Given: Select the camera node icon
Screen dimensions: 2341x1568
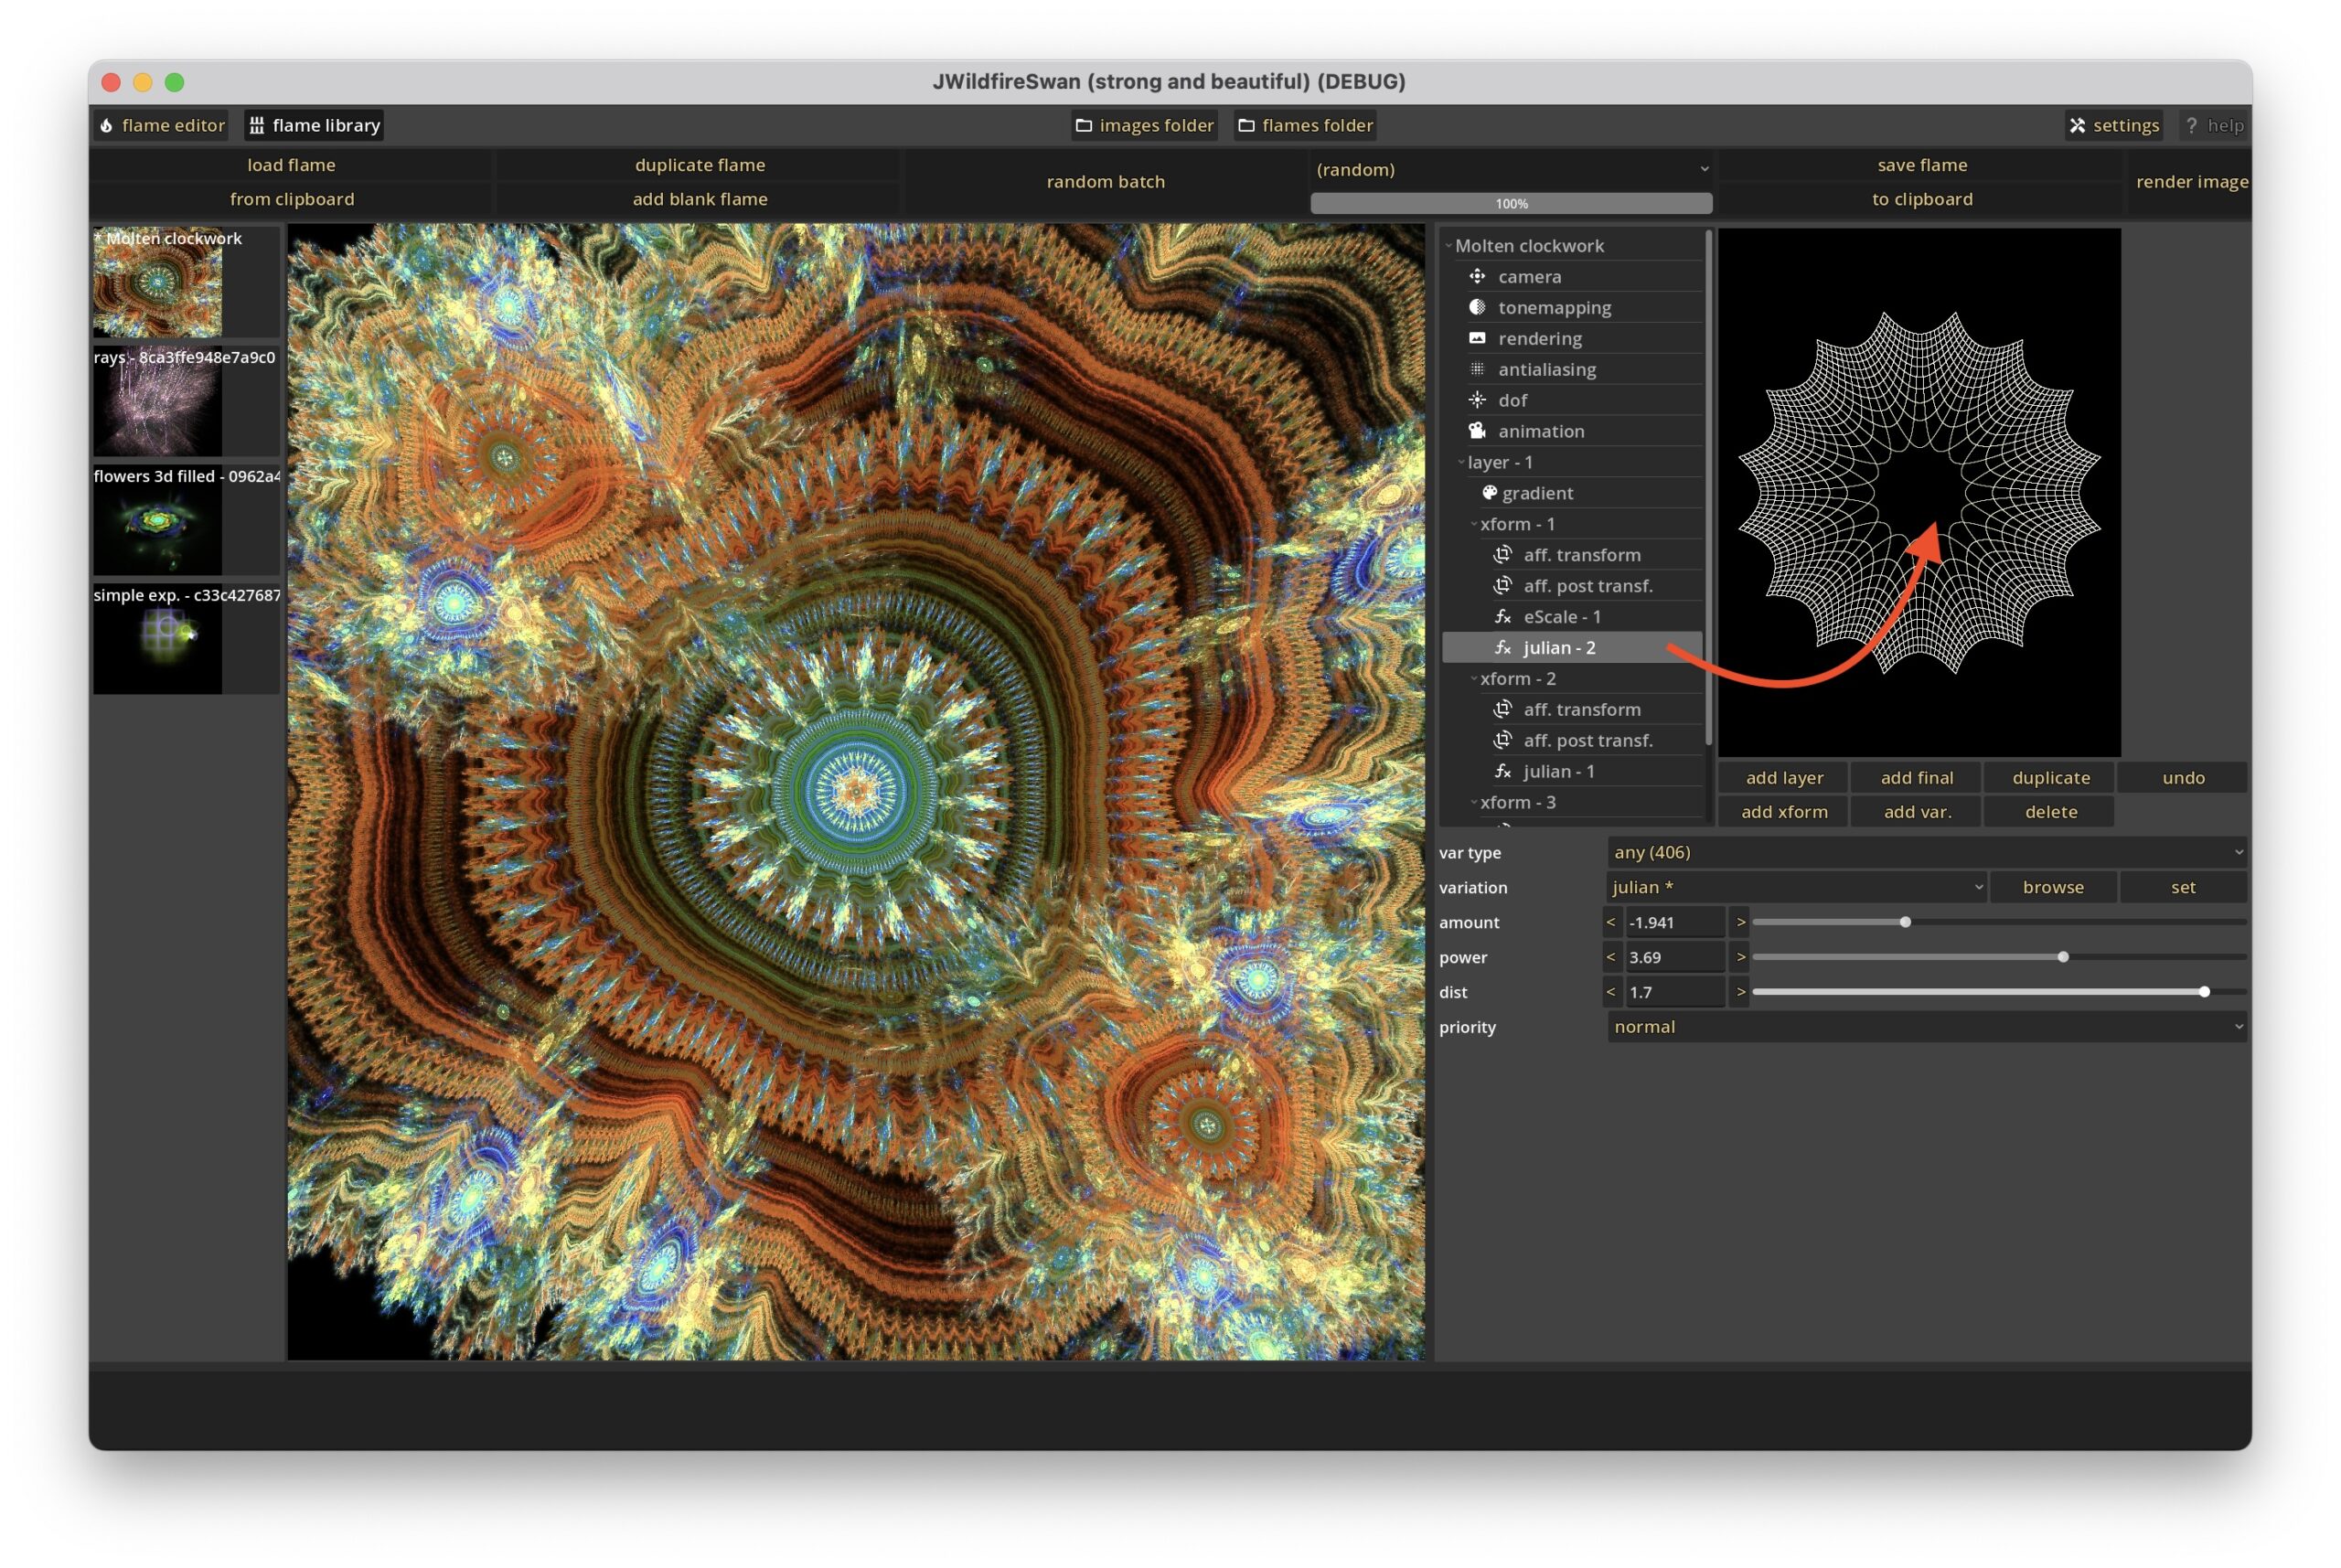Looking at the screenshot, I should [x=1477, y=276].
